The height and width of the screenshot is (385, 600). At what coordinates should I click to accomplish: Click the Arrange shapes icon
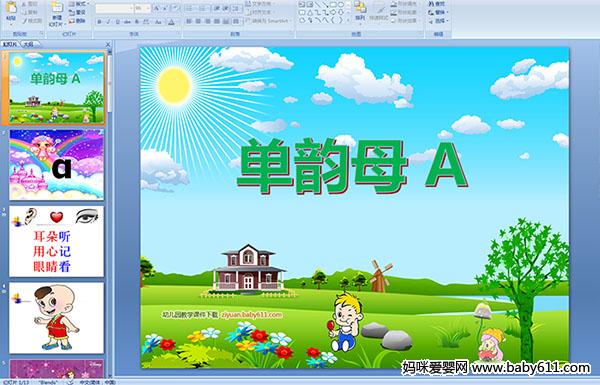coord(360,11)
